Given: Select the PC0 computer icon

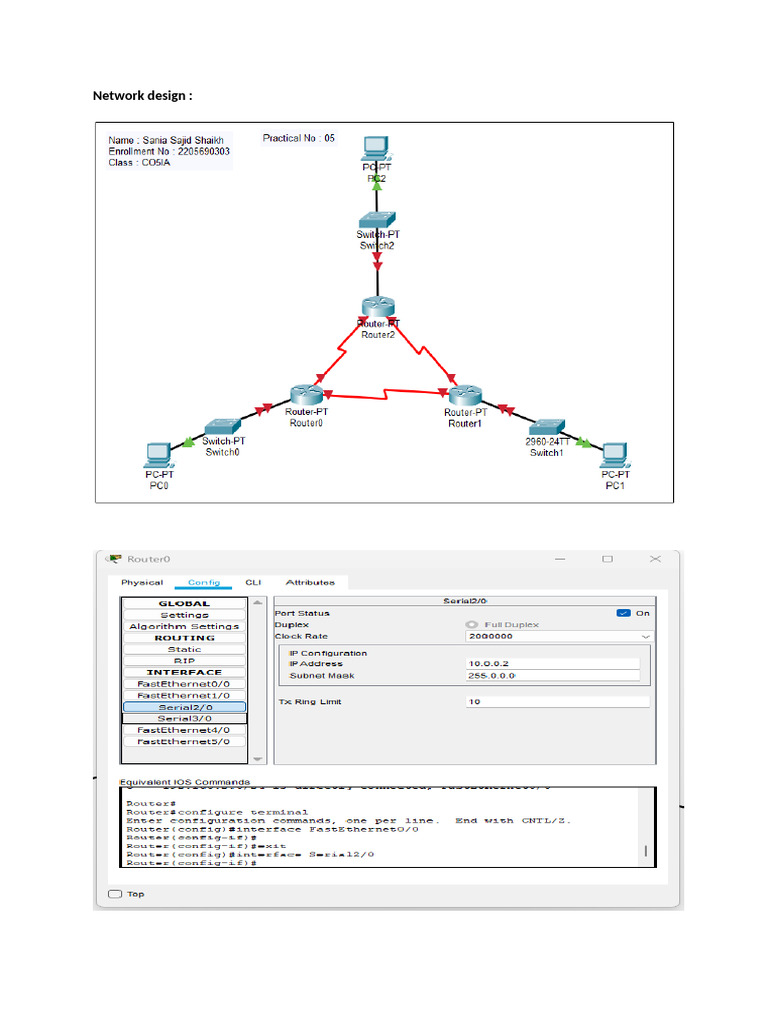Looking at the screenshot, I should pos(158,456).
